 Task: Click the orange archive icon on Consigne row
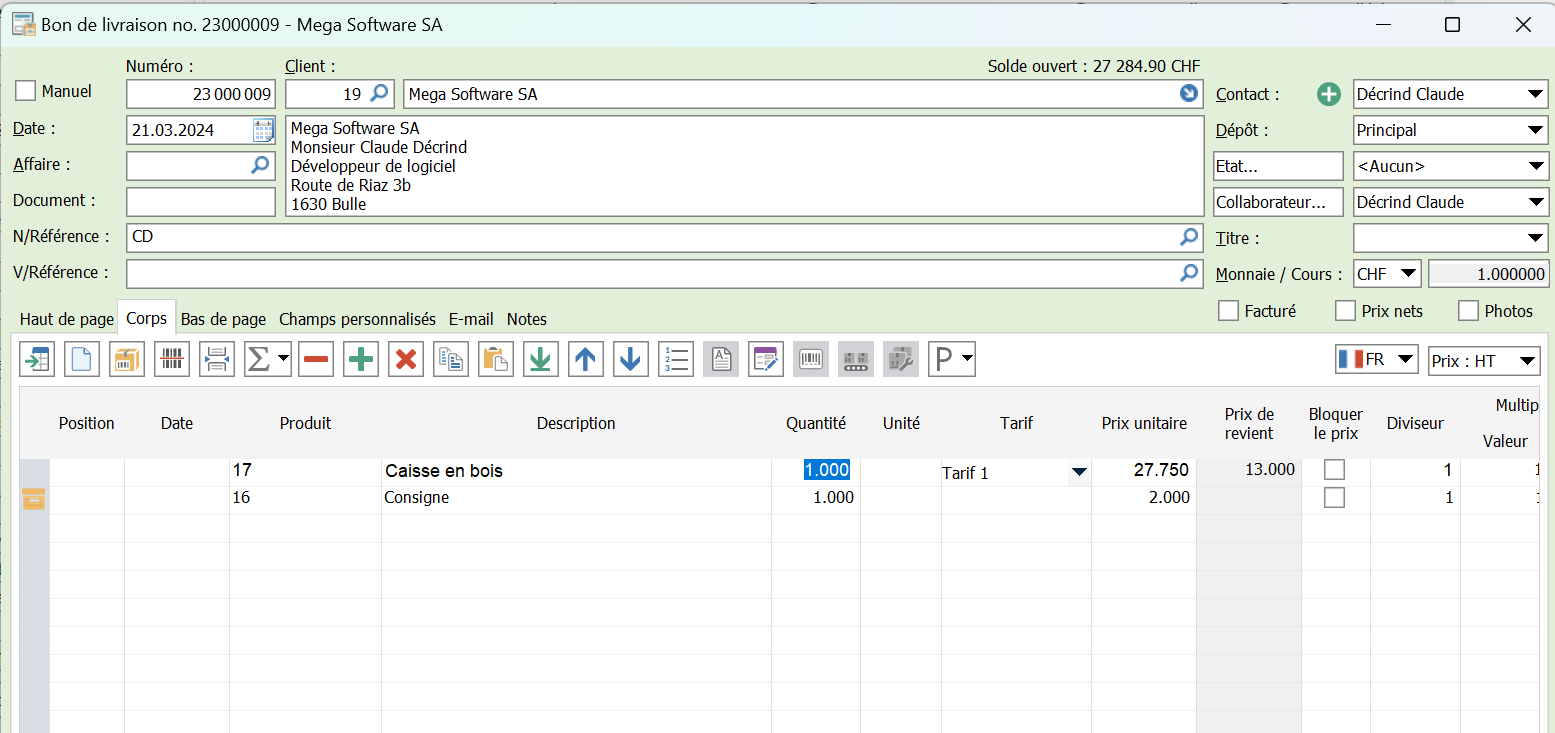pyautogui.click(x=34, y=498)
